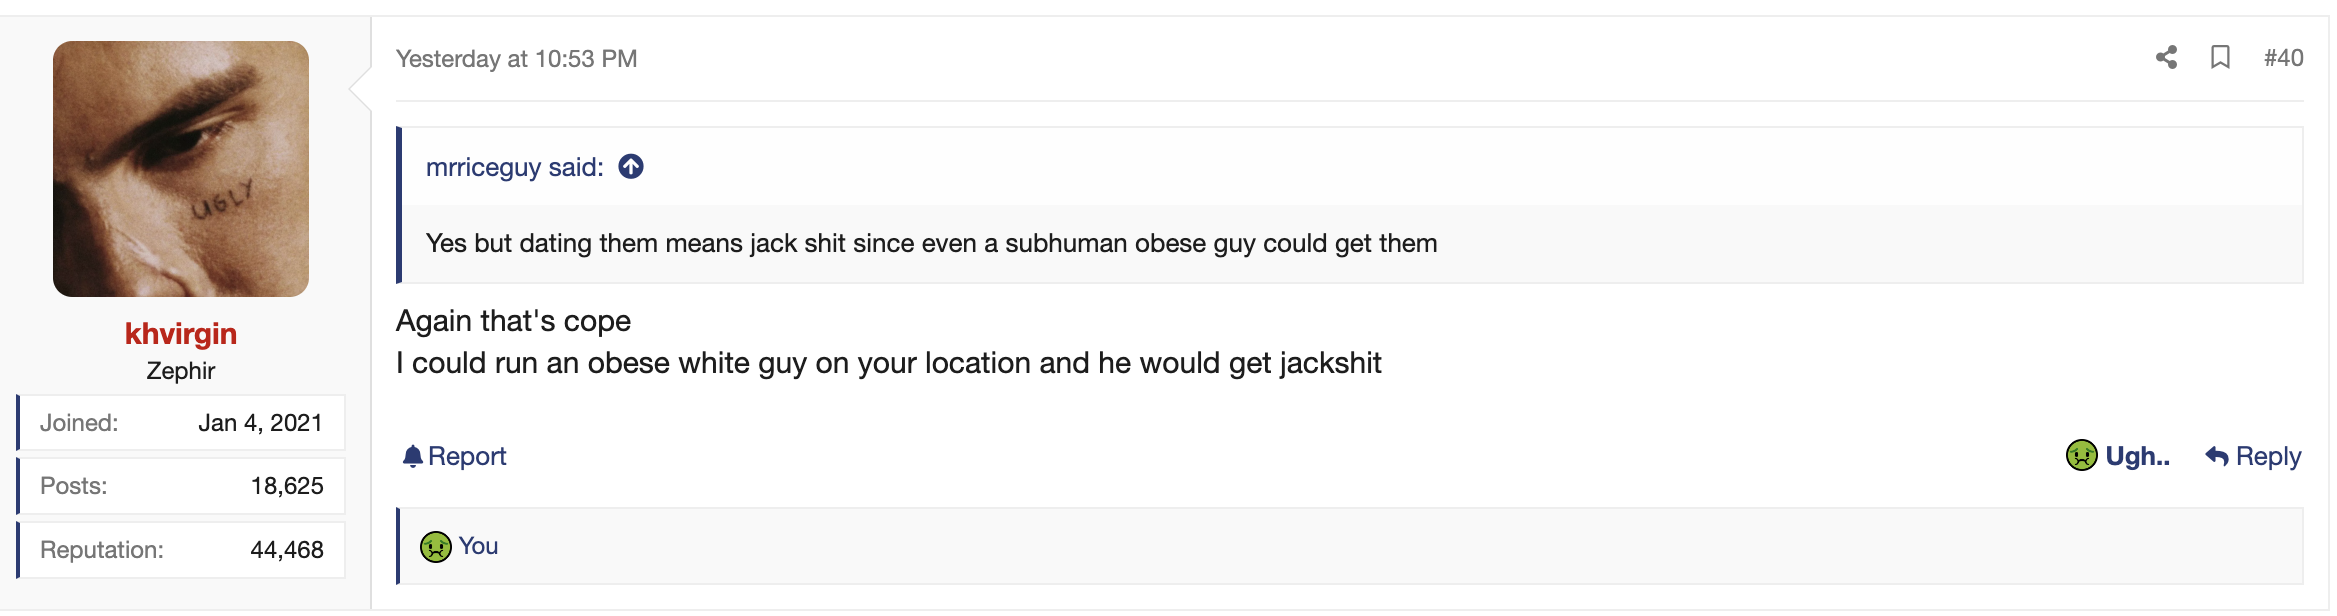The height and width of the screenshot is (616, 2337).
Task: Click the green emoji in the reactions bar
Action: pyautogui.click(x=436, y=547)
